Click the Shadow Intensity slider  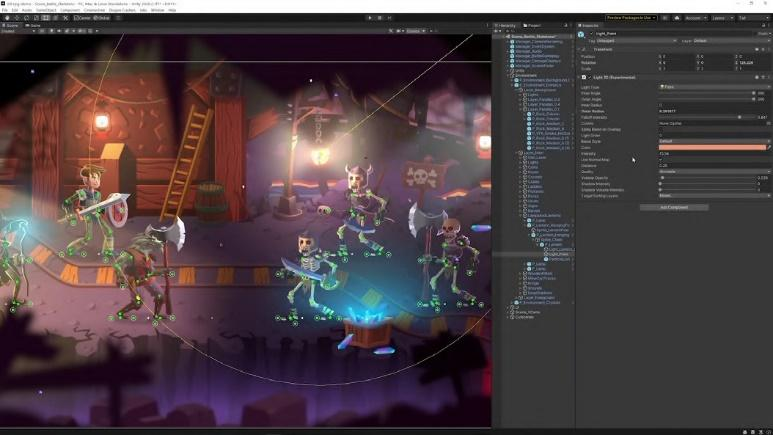(x=706, y=183)
